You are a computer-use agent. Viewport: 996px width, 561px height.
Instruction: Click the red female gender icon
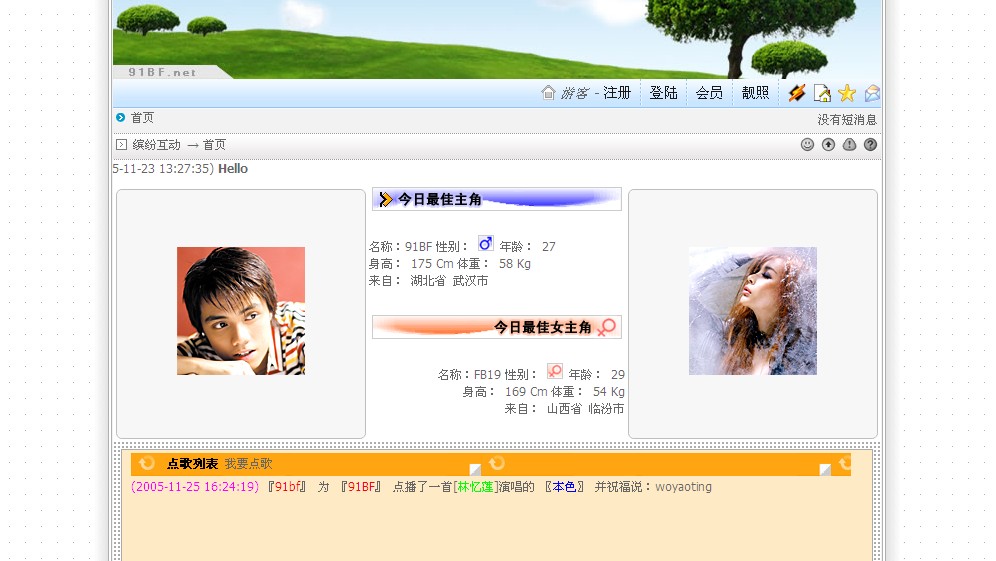(555, 372)
